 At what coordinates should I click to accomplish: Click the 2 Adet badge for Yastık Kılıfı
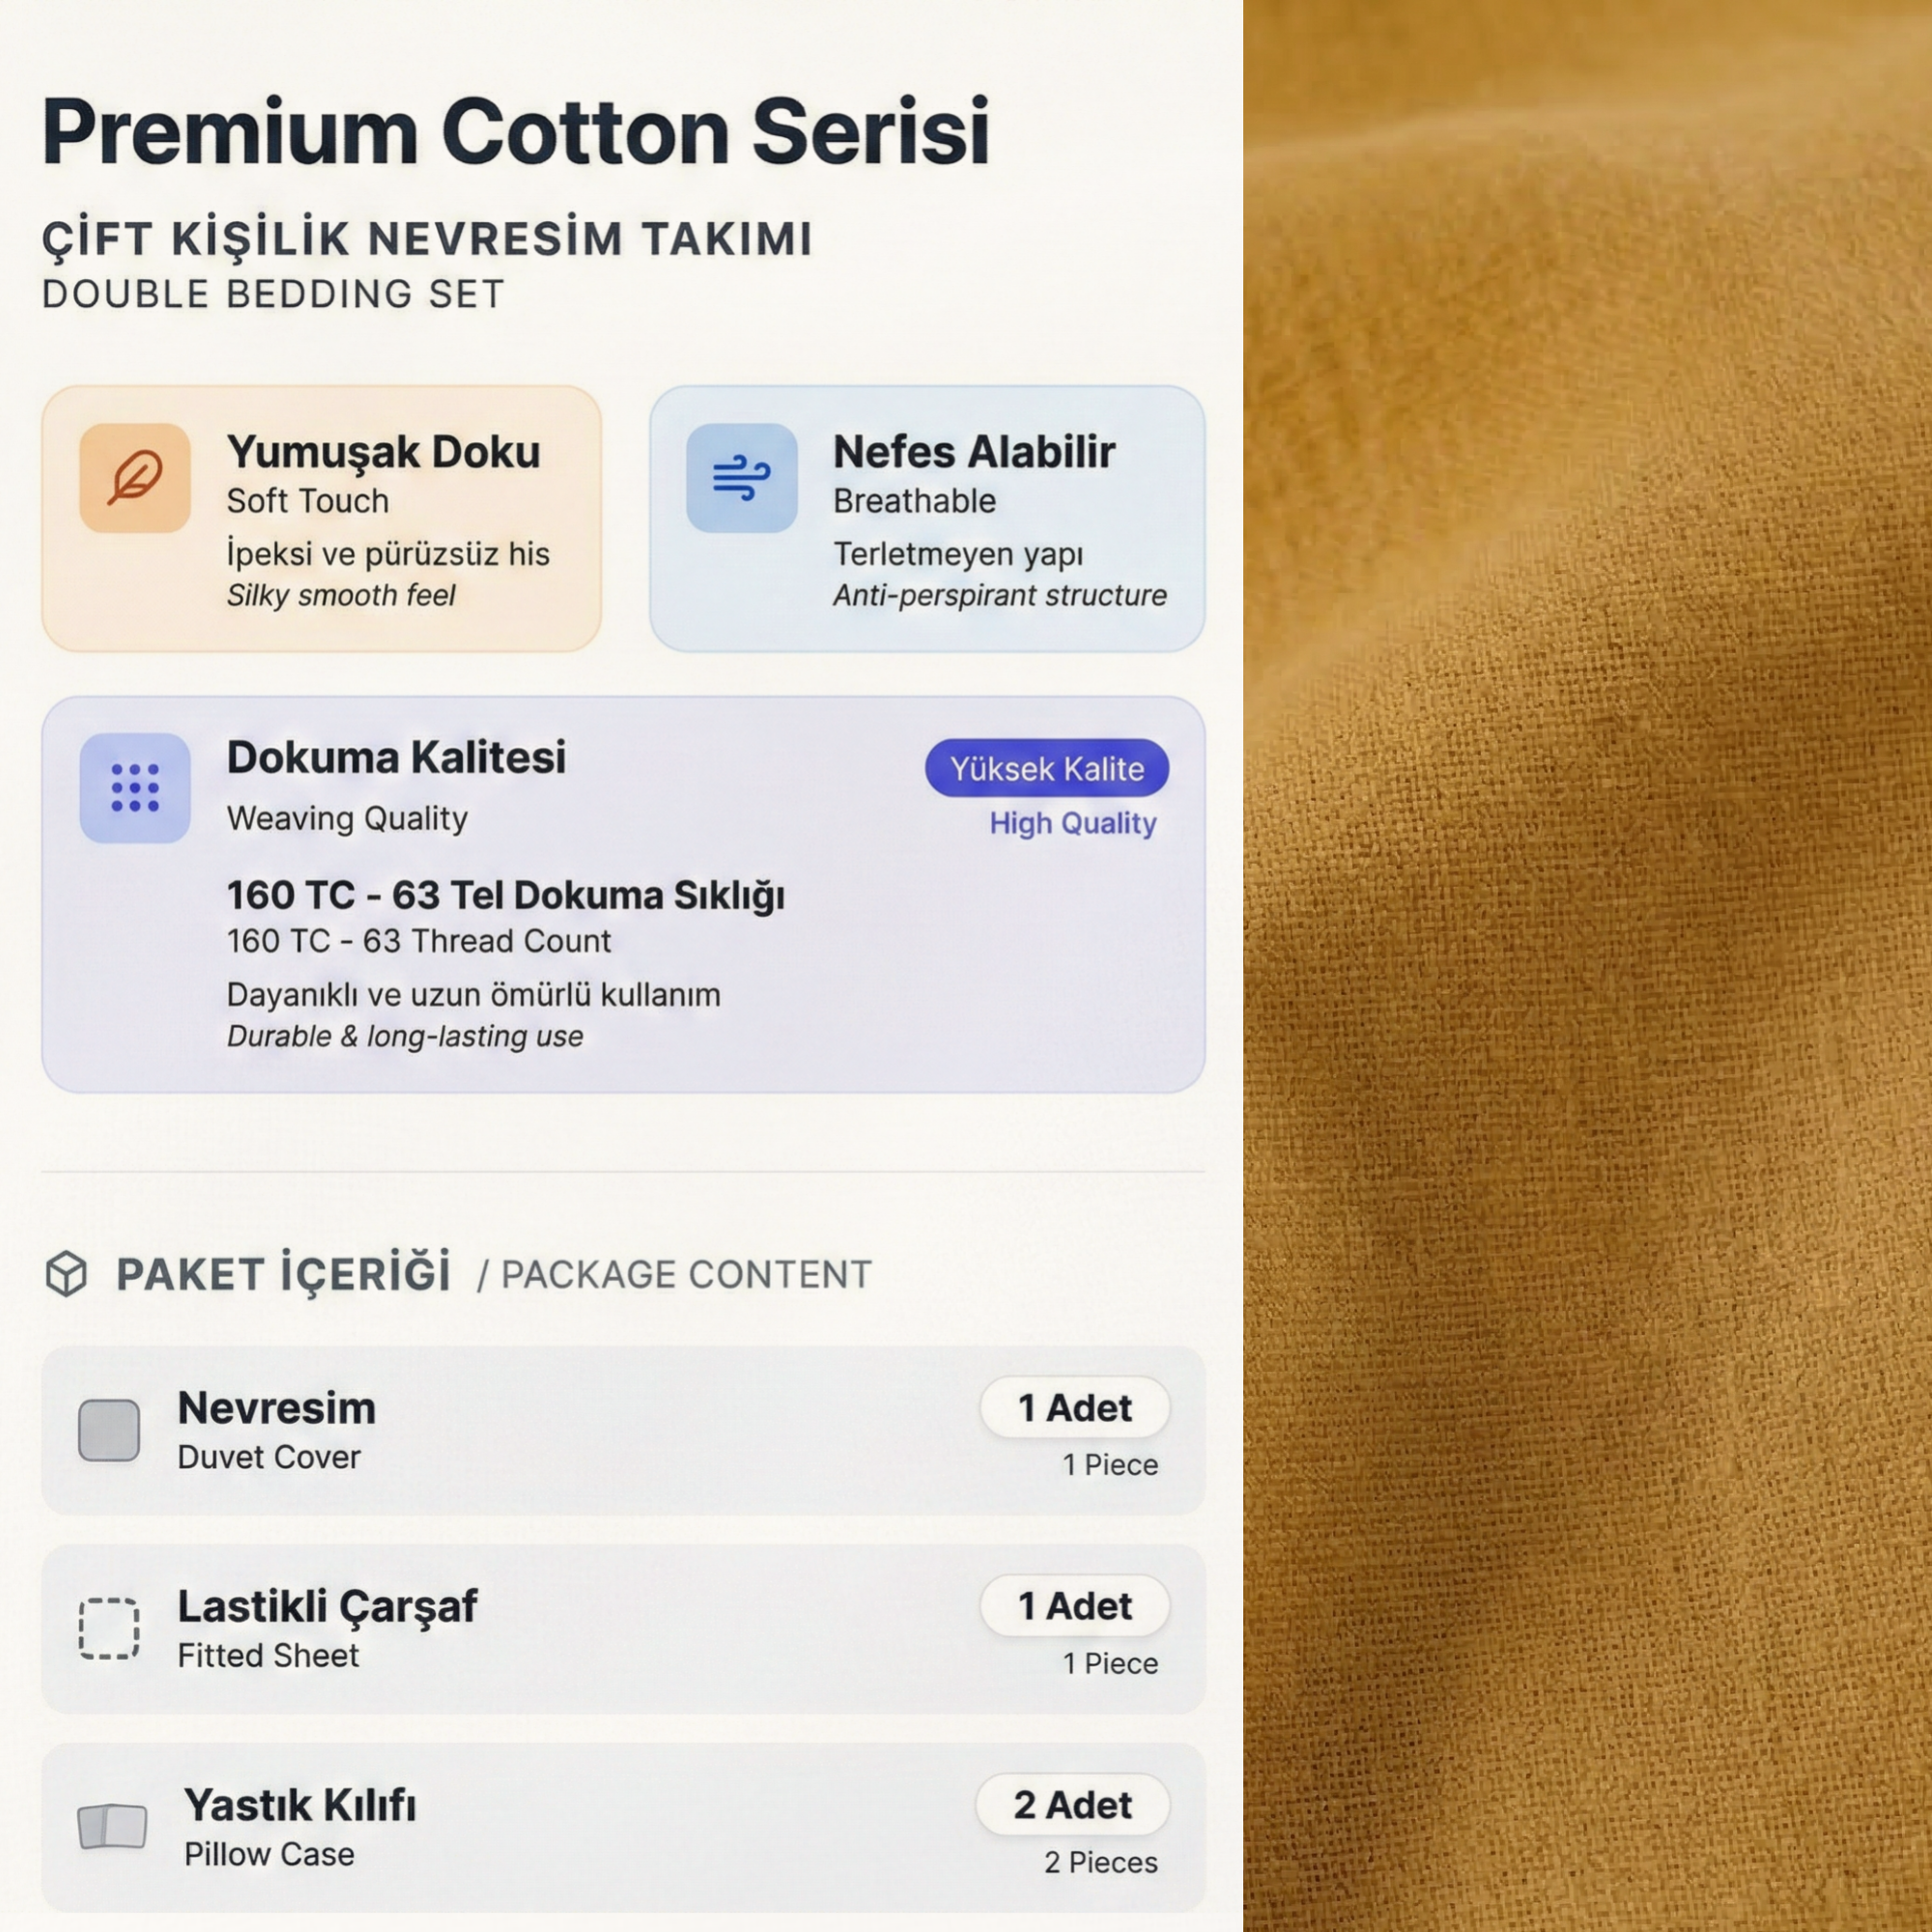1072,1805
